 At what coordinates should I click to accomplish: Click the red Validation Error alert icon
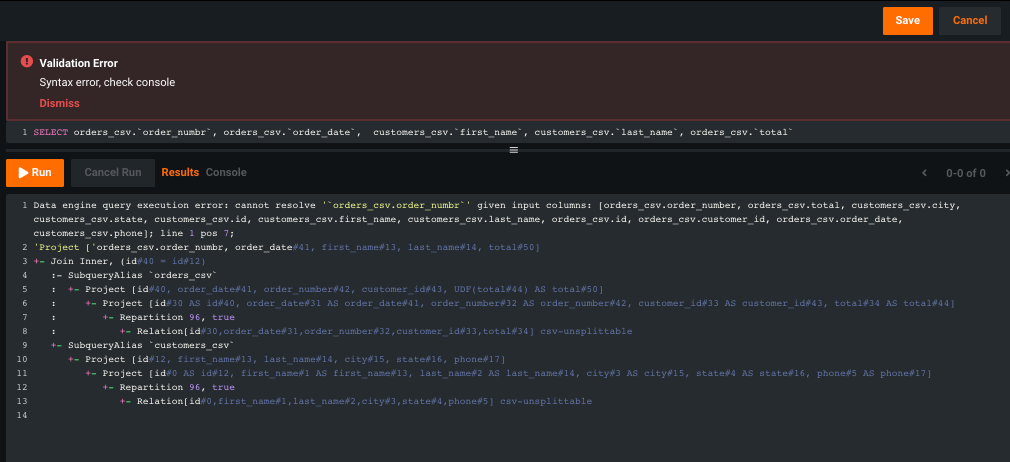[x=26, y=62]
